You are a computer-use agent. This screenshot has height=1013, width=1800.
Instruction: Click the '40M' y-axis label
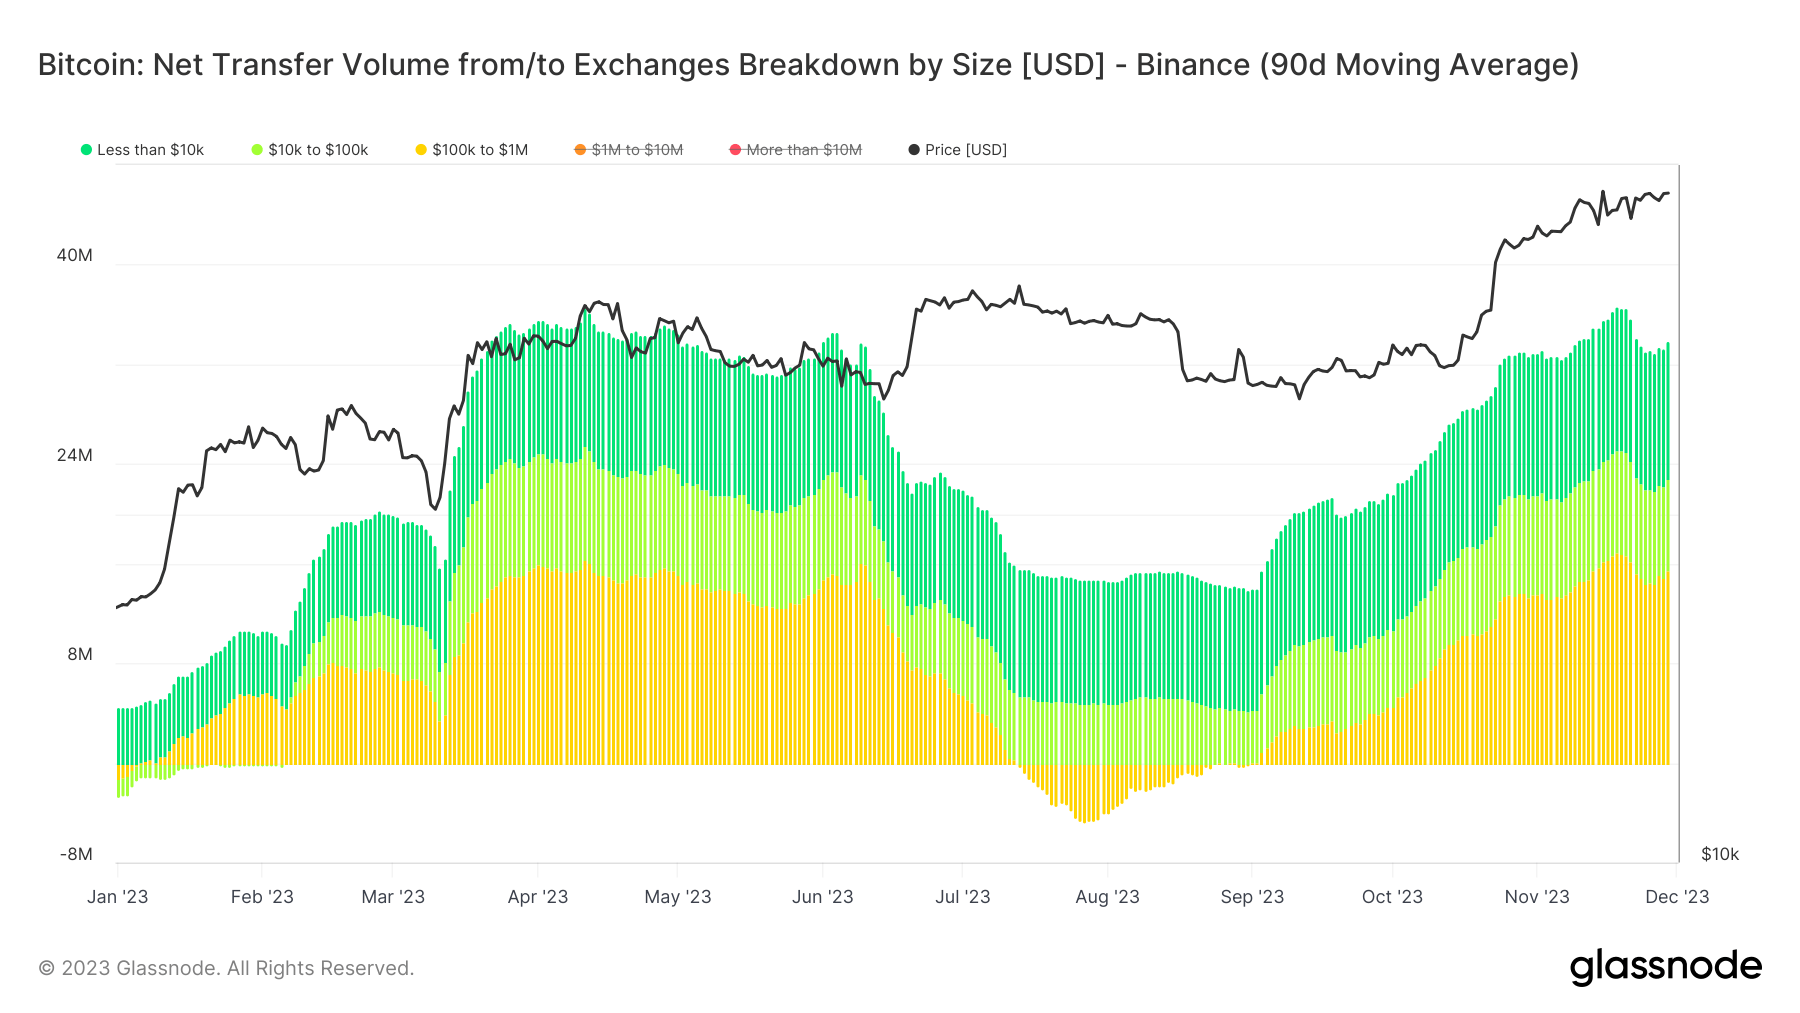tap(74, 255)
